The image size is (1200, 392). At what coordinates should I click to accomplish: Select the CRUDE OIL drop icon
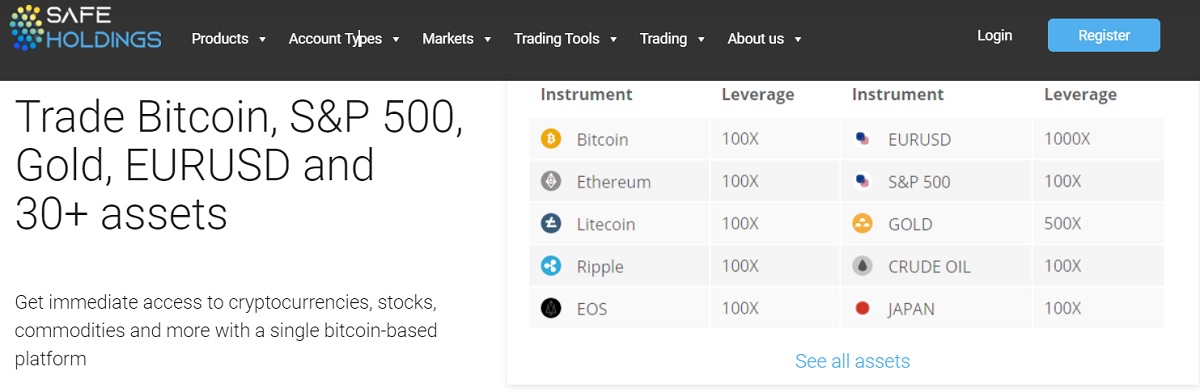863,266
